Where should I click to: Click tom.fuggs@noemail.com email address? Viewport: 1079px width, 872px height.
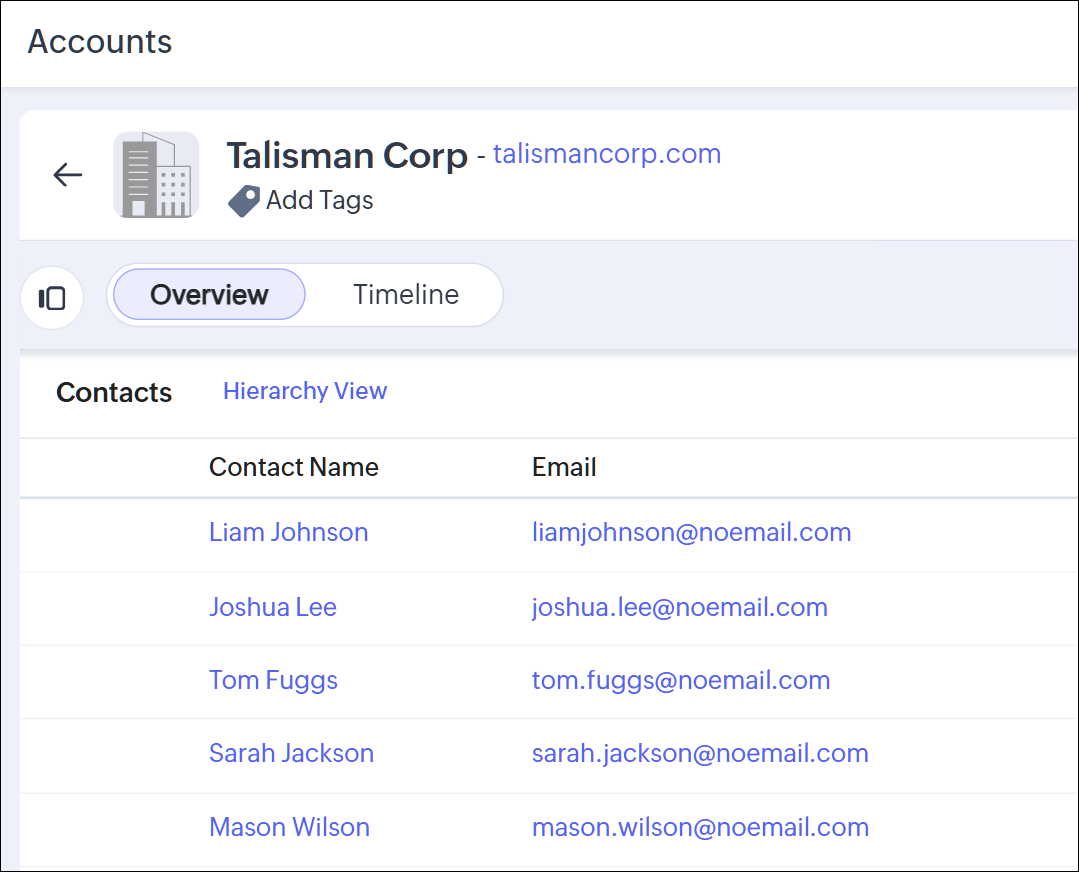pos(681,680)
